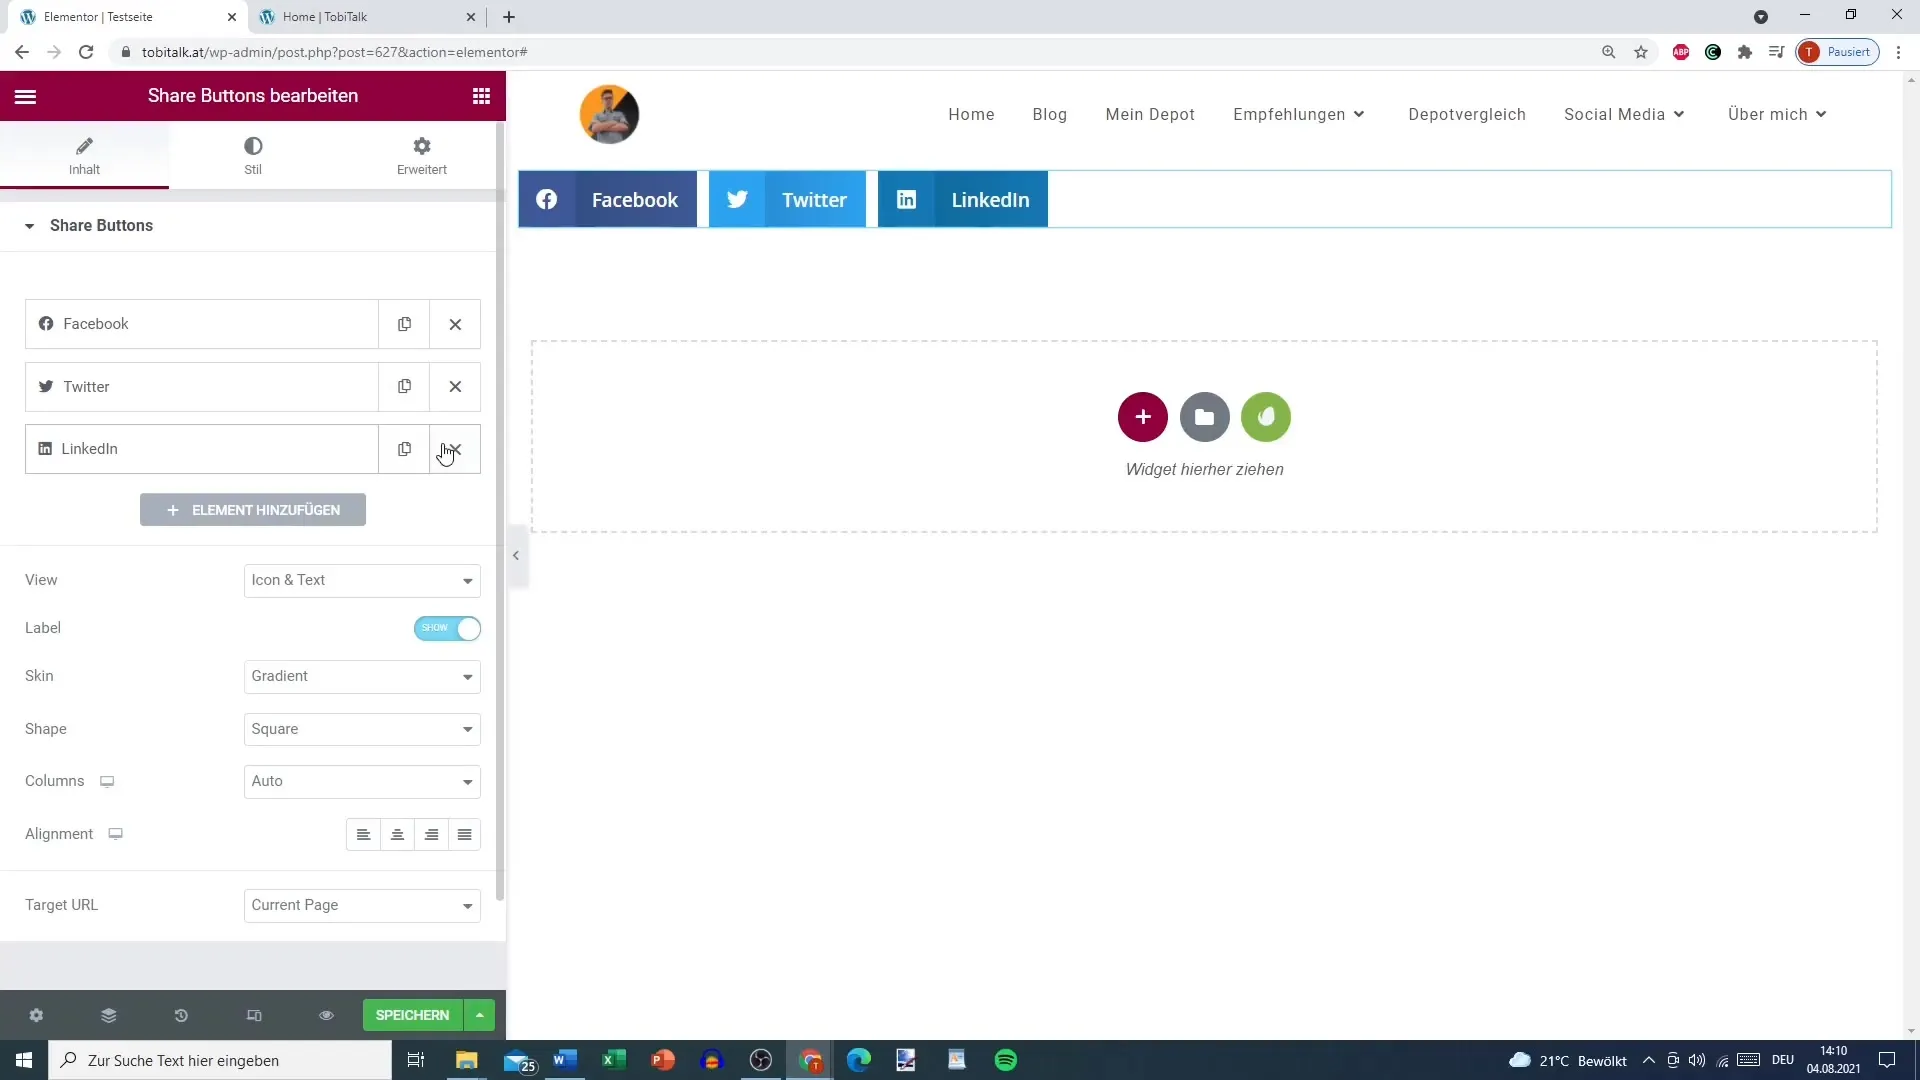Preview changes with the eye icon
The image size is (1920, 1080).
[326, 1016]
